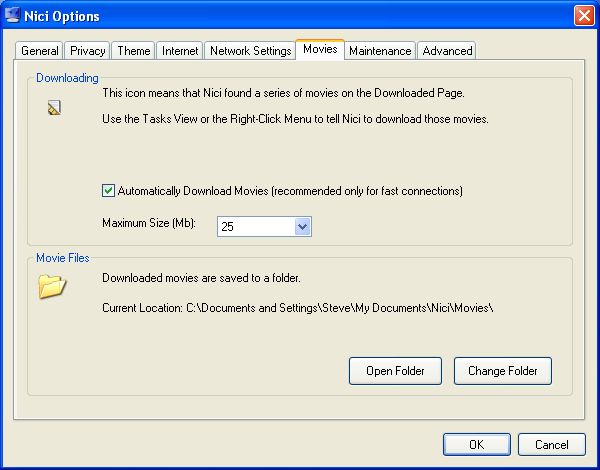Cancel the Nici Options dialog

(551, 445)
